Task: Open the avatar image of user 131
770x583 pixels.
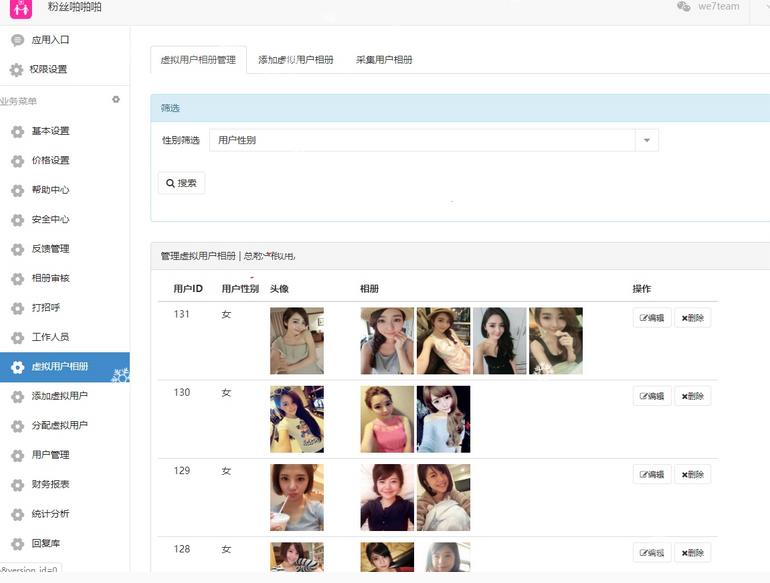Action: (x=297, y=341)
